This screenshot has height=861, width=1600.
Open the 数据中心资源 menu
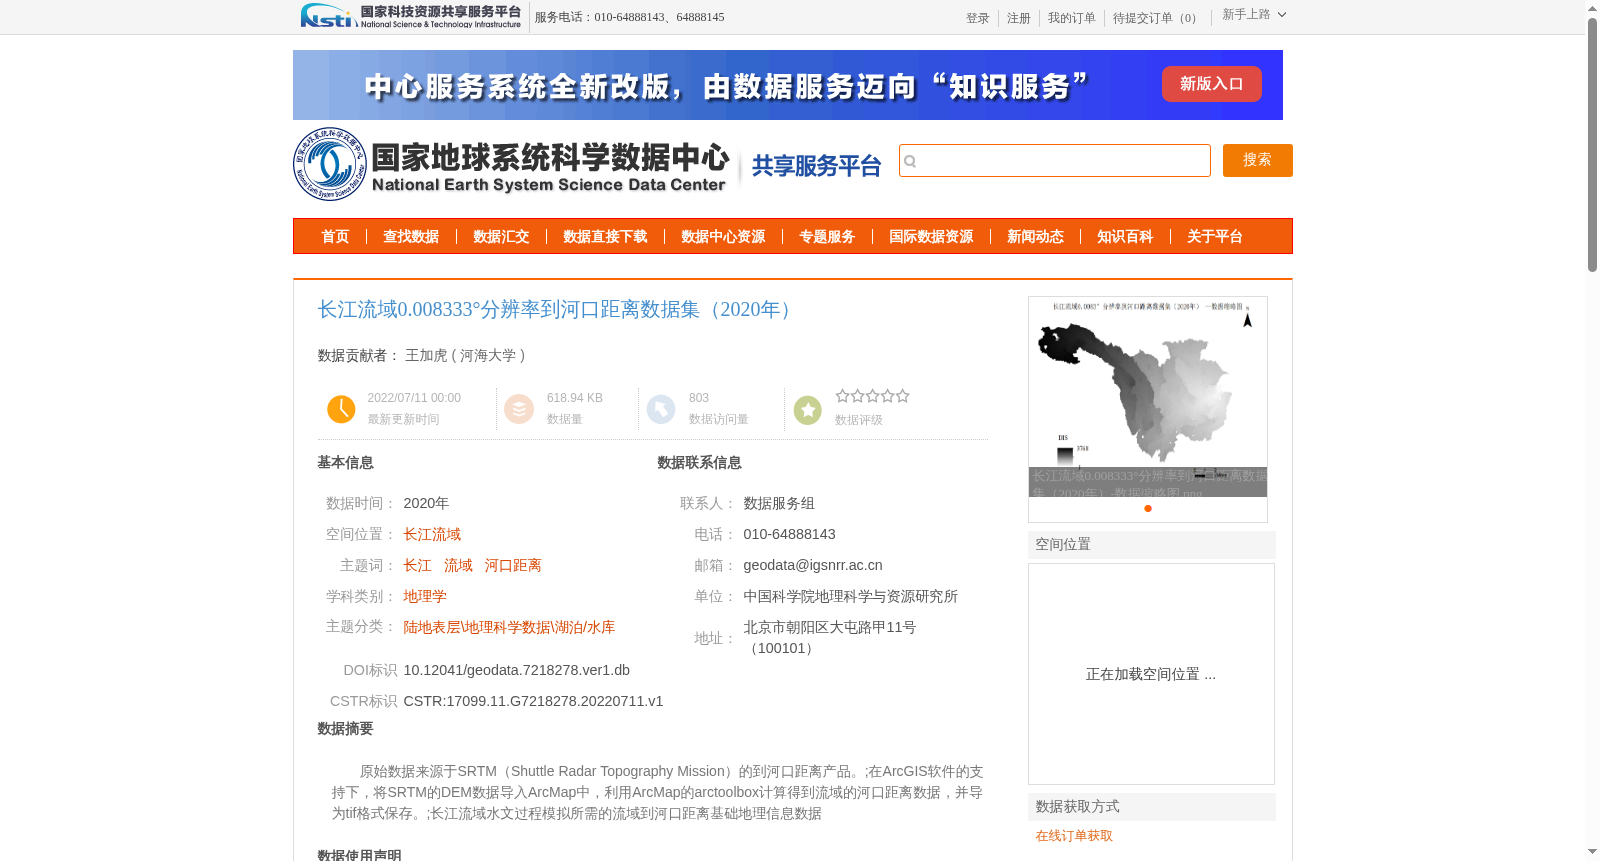[723, 237]
